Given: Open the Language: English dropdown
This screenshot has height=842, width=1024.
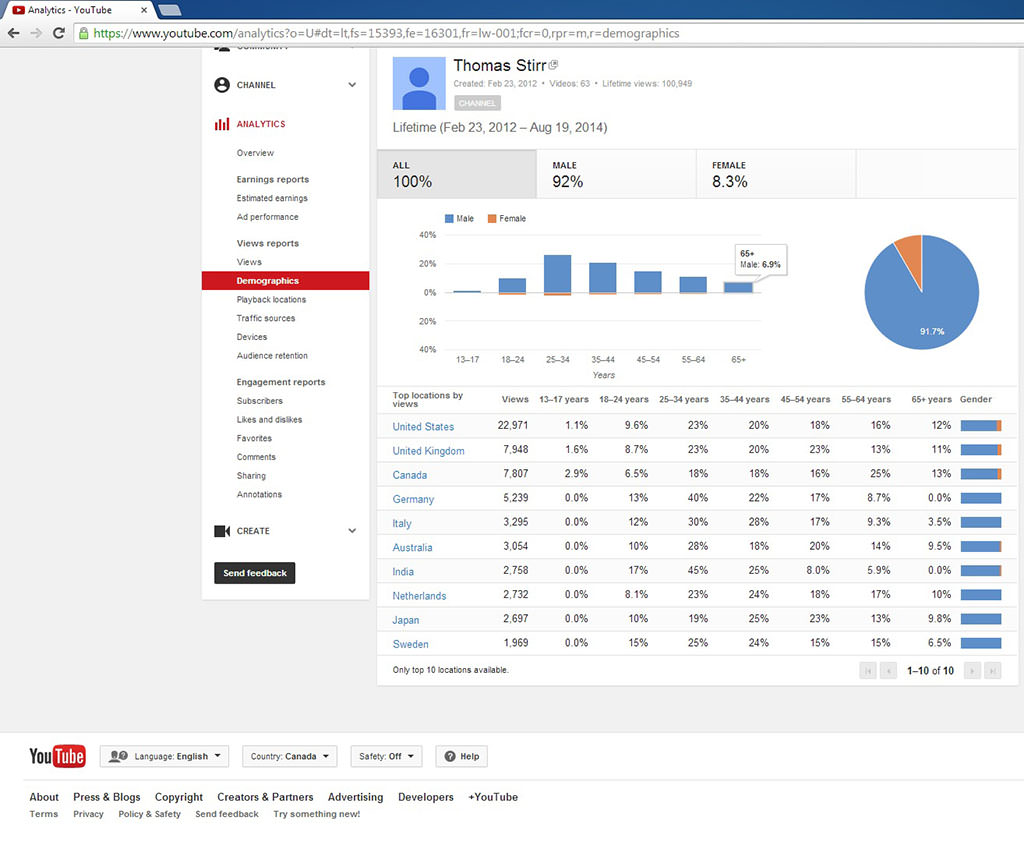Looking at the screenshot, I should pos(165,756).
